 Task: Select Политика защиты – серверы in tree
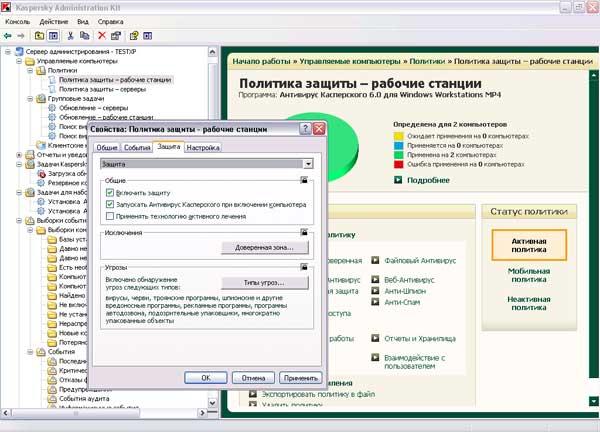[102, 89]
